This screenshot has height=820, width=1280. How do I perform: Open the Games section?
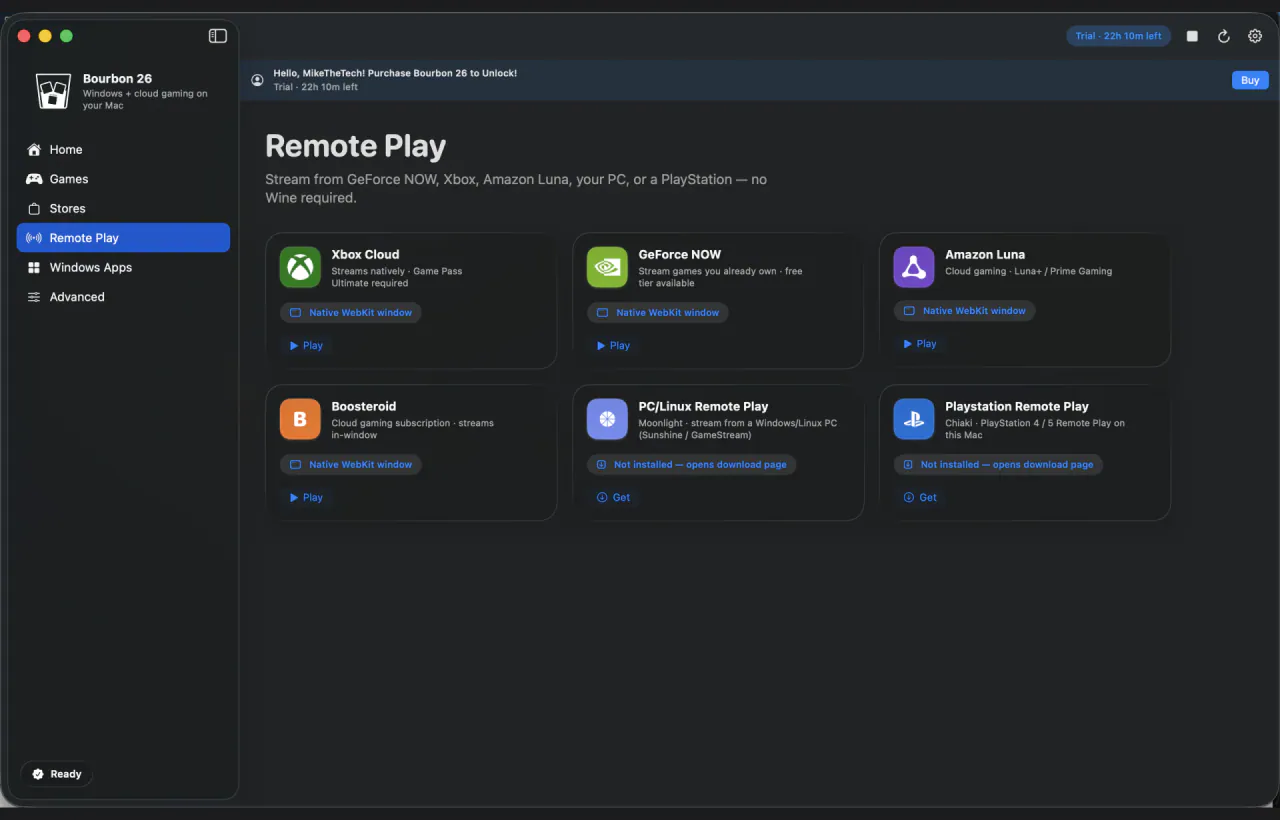coord(123,179)
